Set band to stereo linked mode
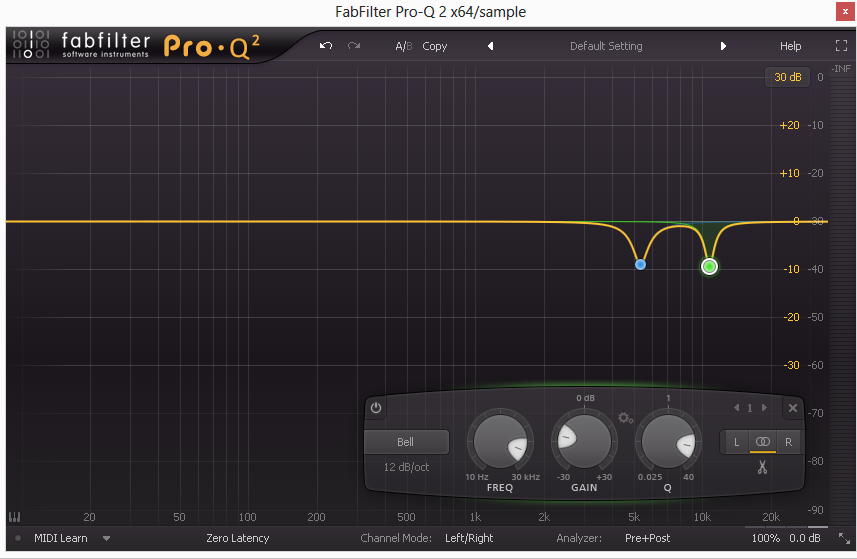Viewport: 857px width, 559px height. tap(762, 442)
